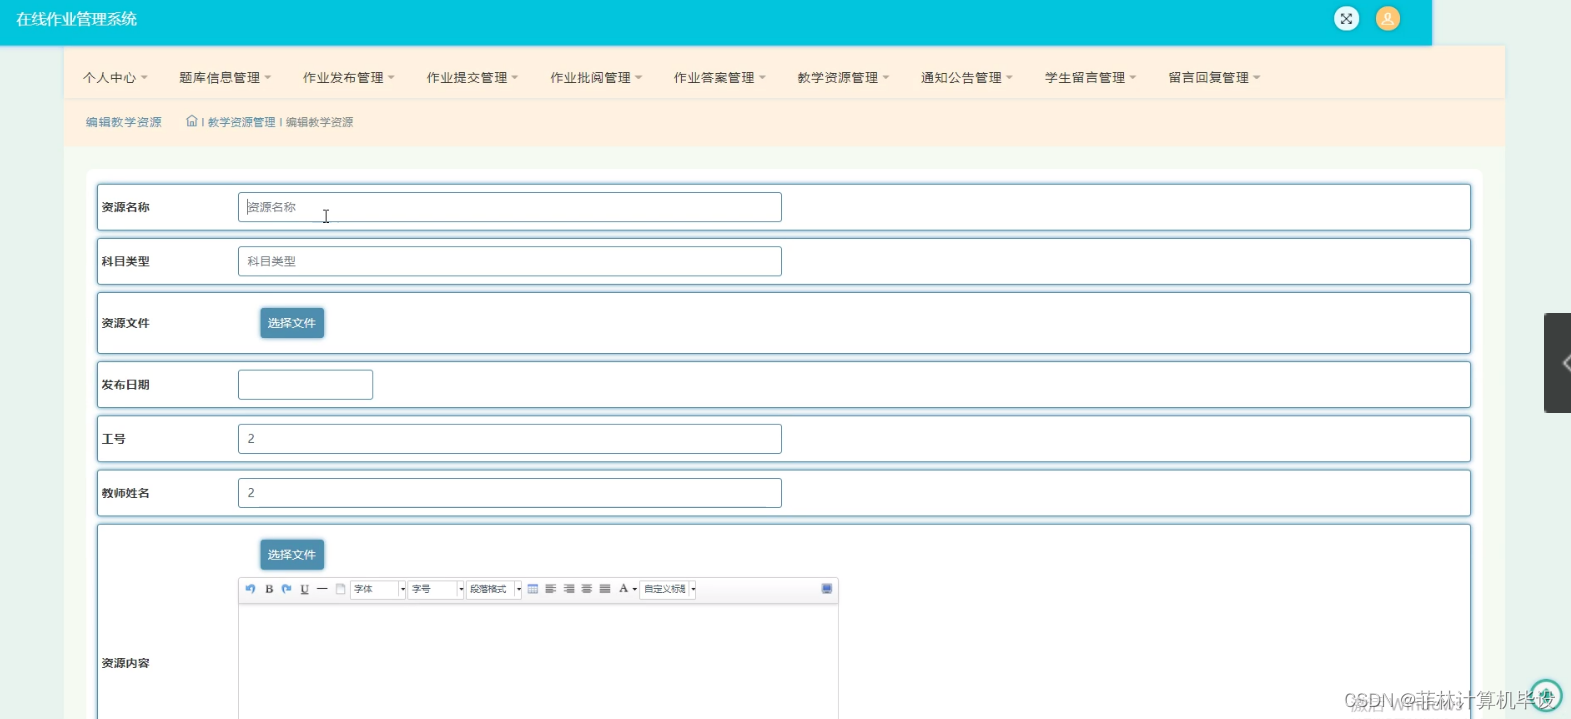
Task: Open the 作业发布管理 menu
Action: pyautogui.click(x=349, y=77)
